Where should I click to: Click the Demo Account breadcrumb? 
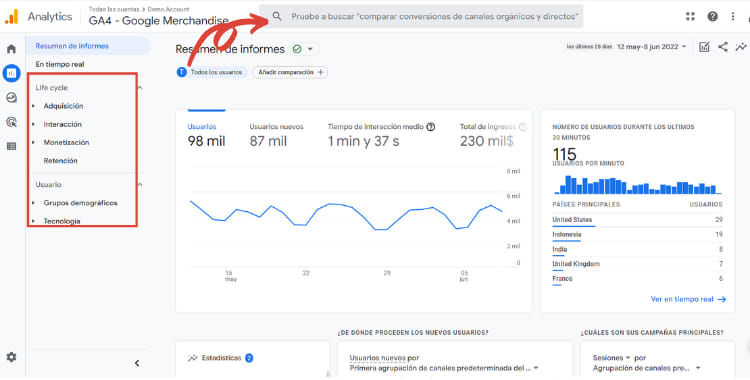click(168, 9)
